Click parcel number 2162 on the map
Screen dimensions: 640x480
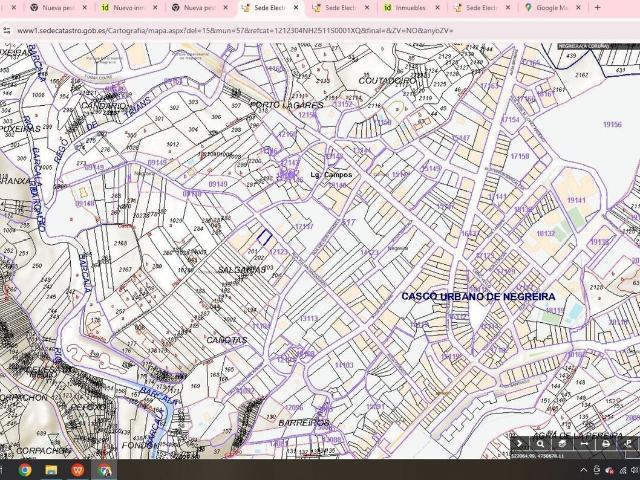(x=582, y=75)
